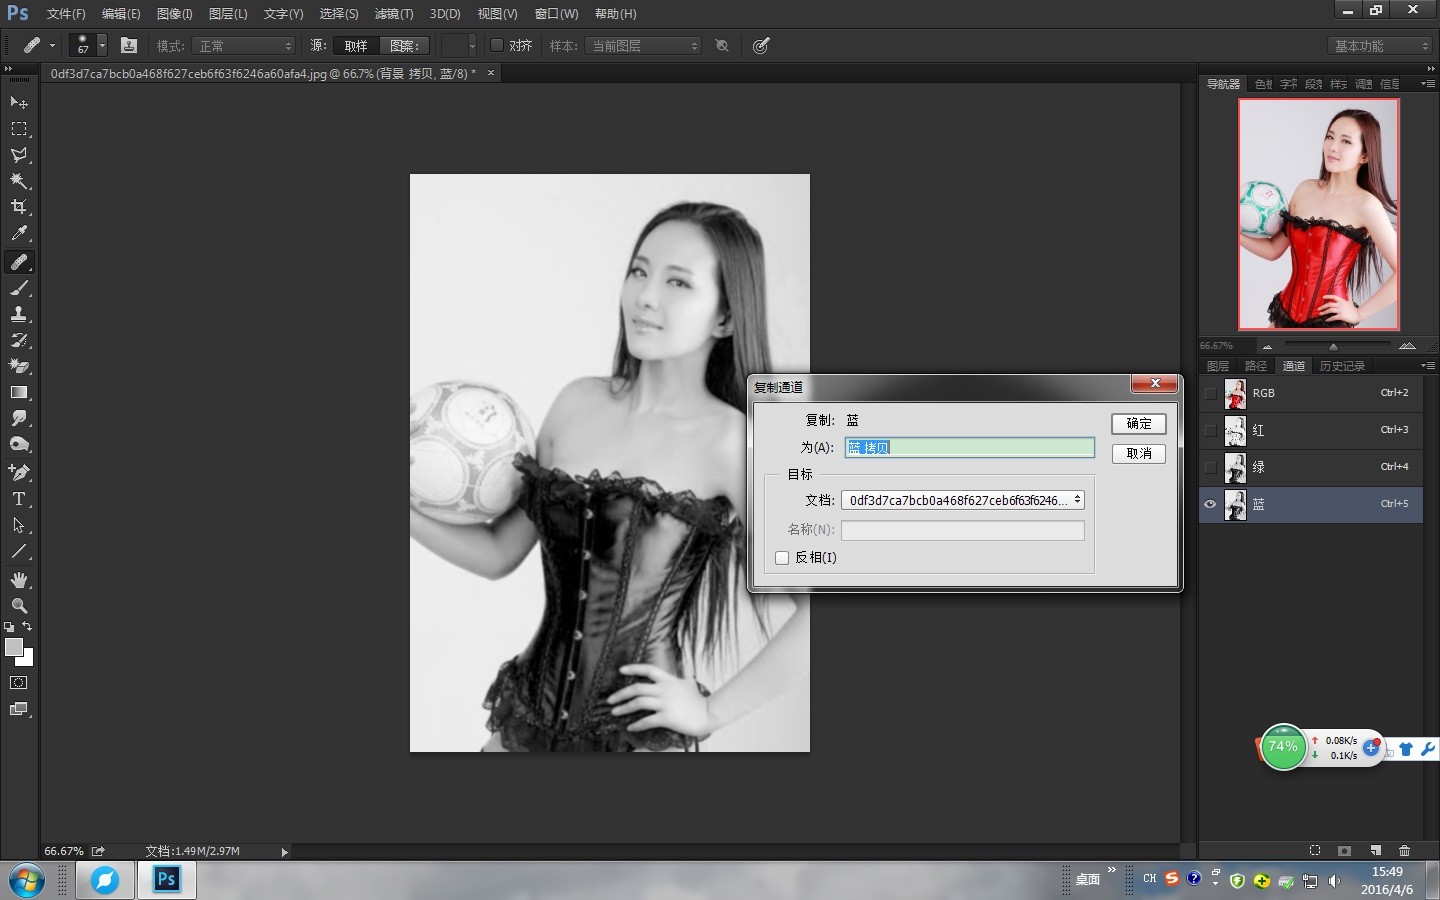
Task: Click tablet pressure size icon in options bar
Action: (761, 45)
